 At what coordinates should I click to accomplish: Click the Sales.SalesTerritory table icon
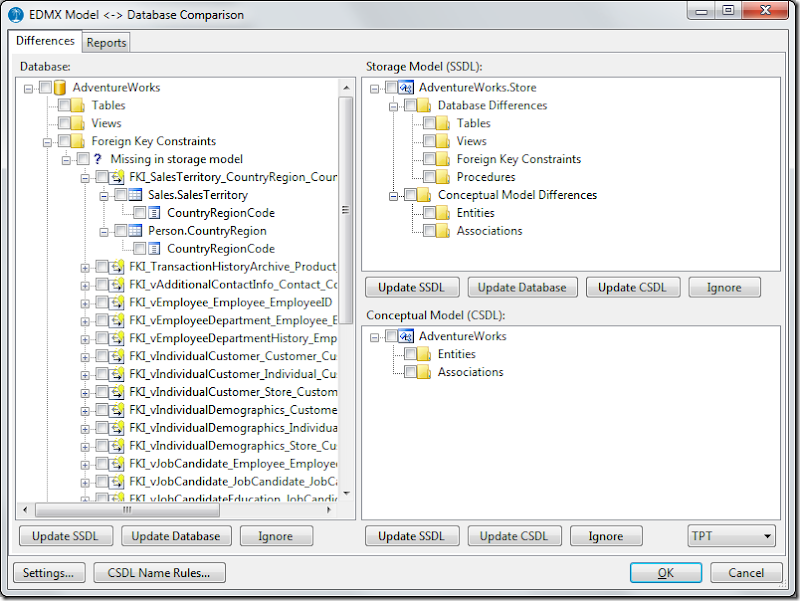(135, 195)
